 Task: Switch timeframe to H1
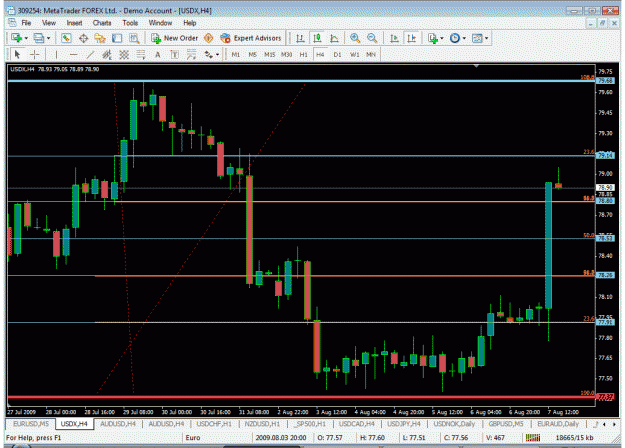(303, 55)
